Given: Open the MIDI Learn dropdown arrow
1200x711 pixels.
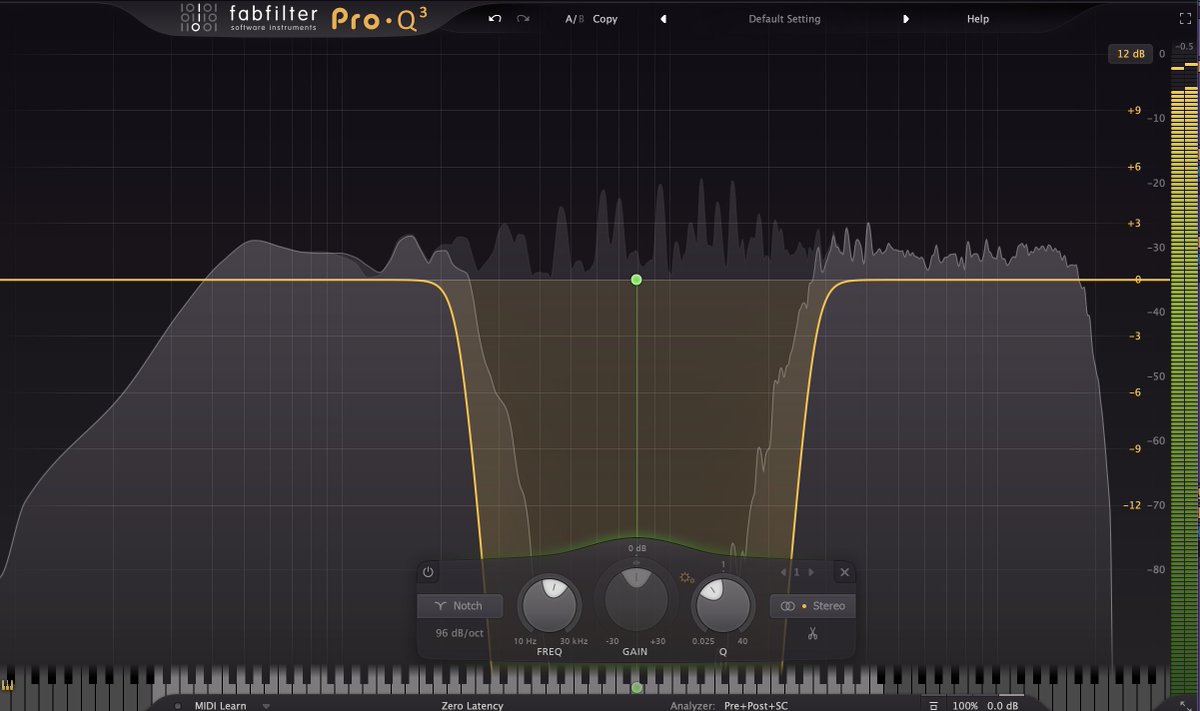Looking at the screenshot, I should click(266, 705).
